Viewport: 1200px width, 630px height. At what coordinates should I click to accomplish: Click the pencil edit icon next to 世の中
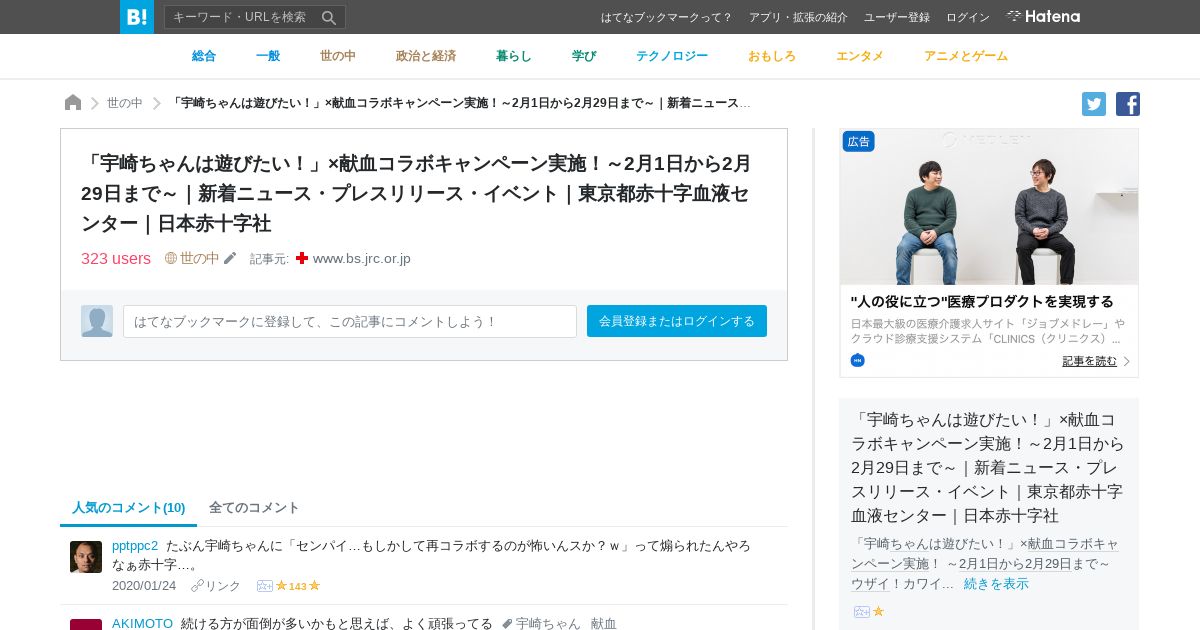[230, 258]
